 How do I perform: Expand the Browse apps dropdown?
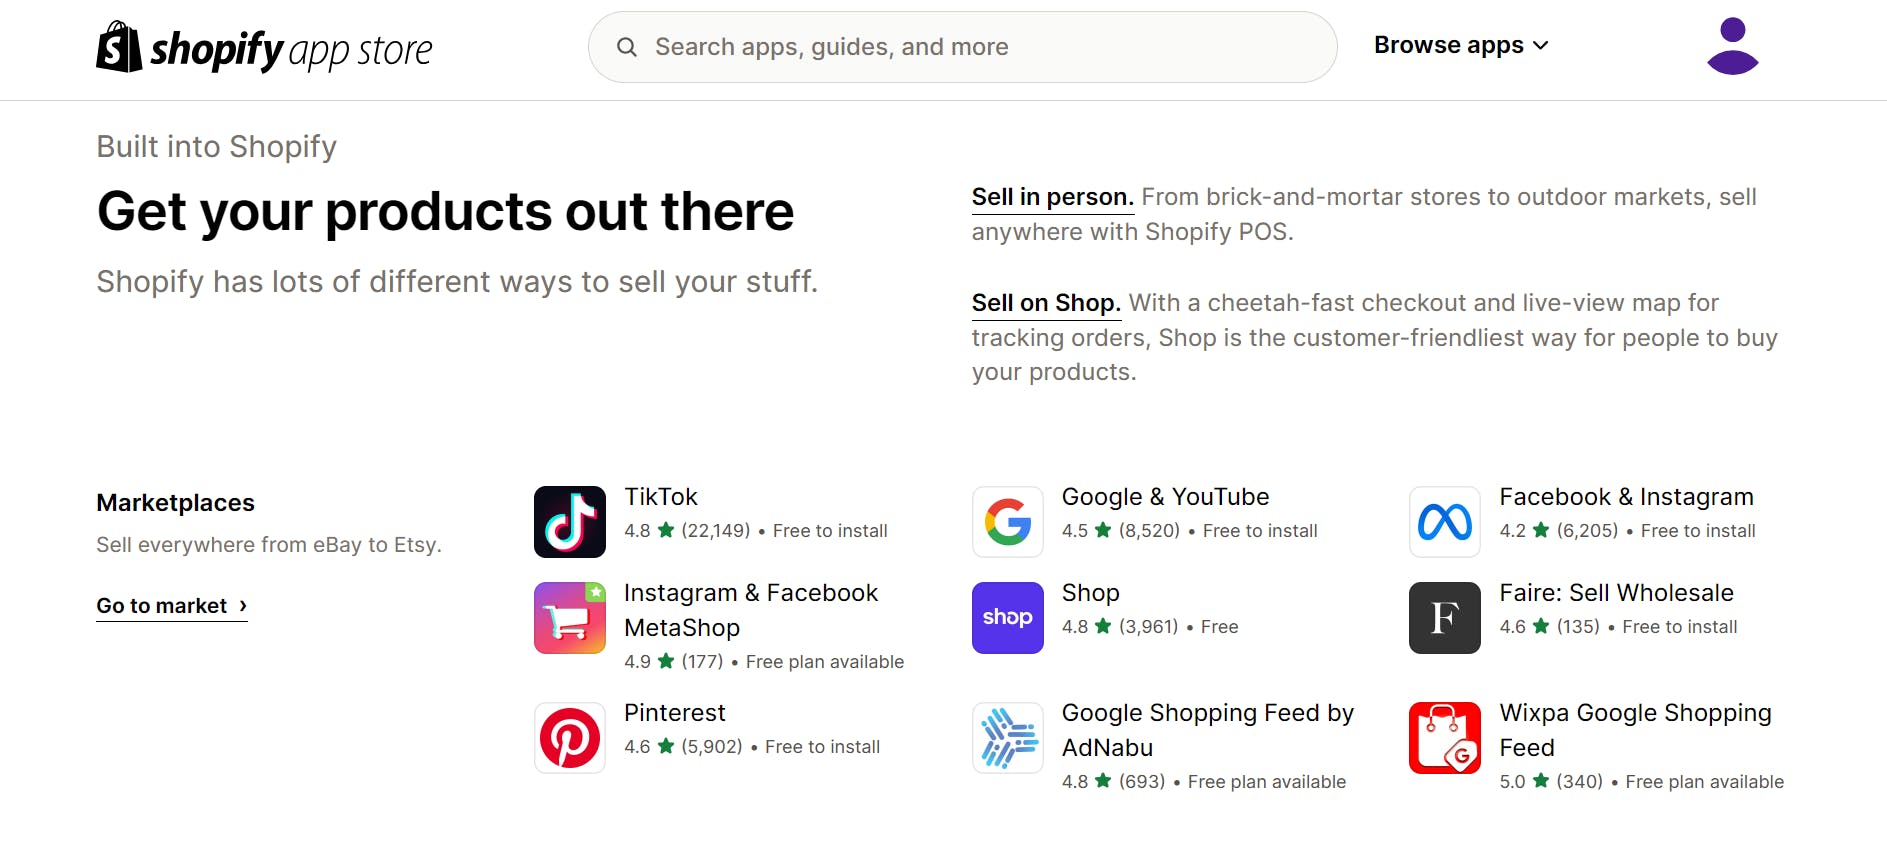1460,44
